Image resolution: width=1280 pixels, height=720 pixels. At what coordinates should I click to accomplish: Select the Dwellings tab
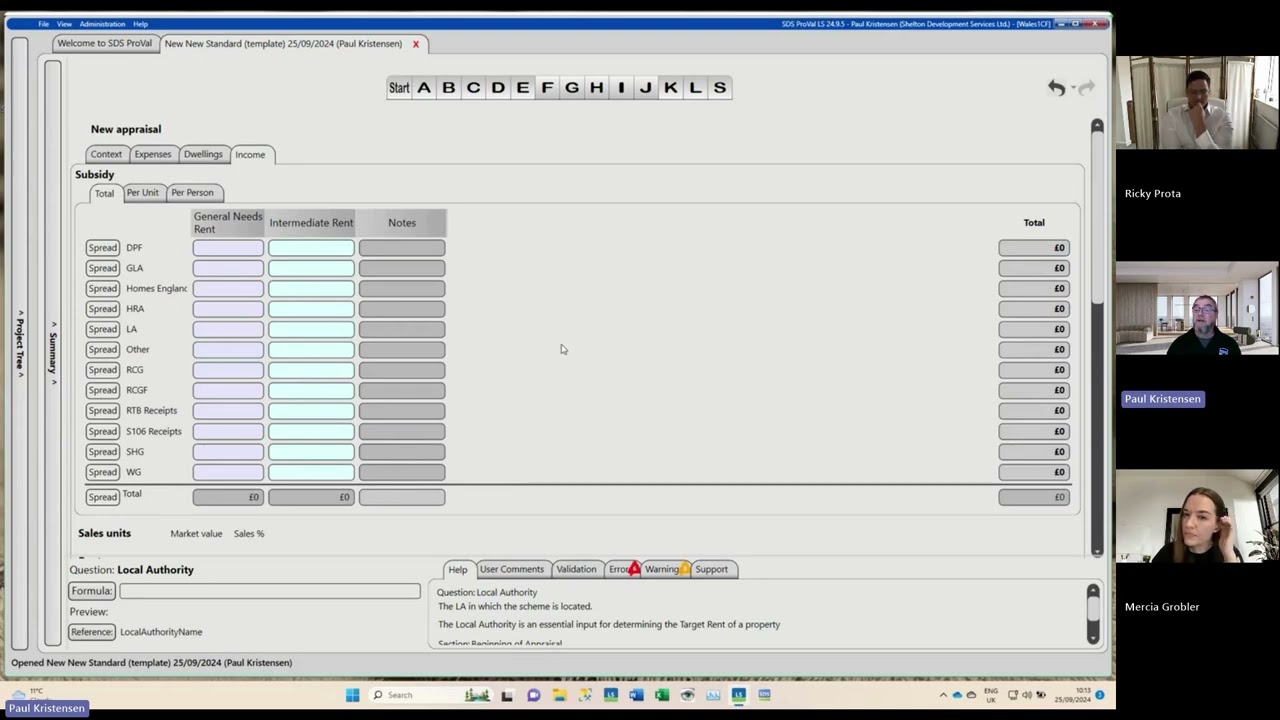click(203, 154)
